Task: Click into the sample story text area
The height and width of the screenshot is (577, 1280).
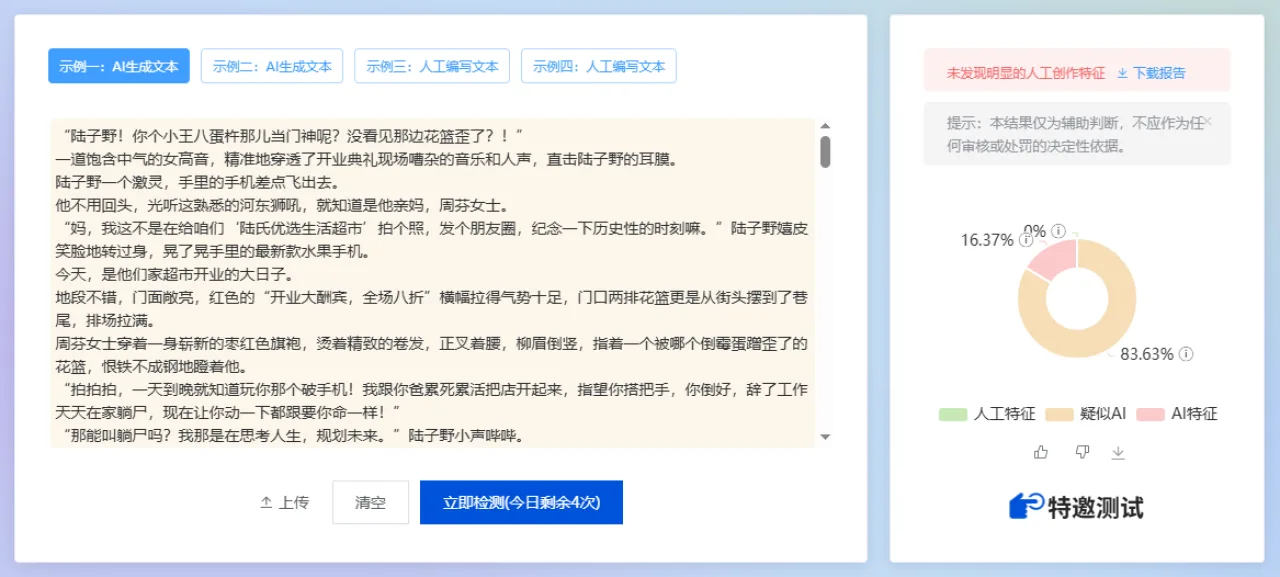Action: point(432,282)
